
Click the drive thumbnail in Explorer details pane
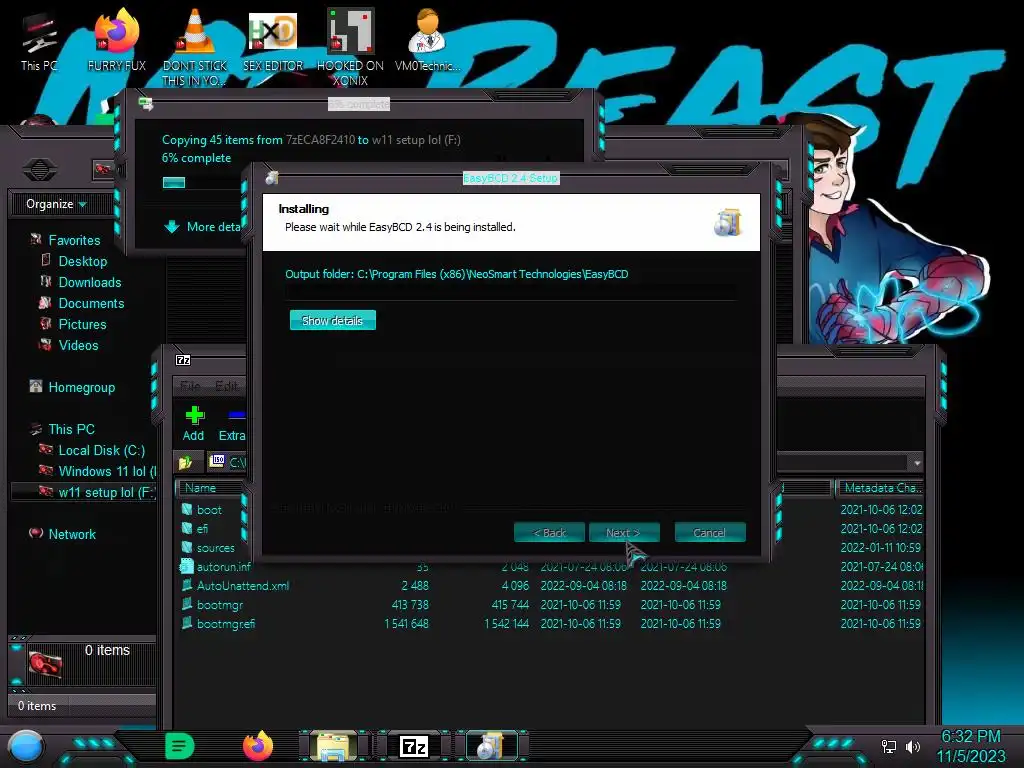(x=46, y=665)
